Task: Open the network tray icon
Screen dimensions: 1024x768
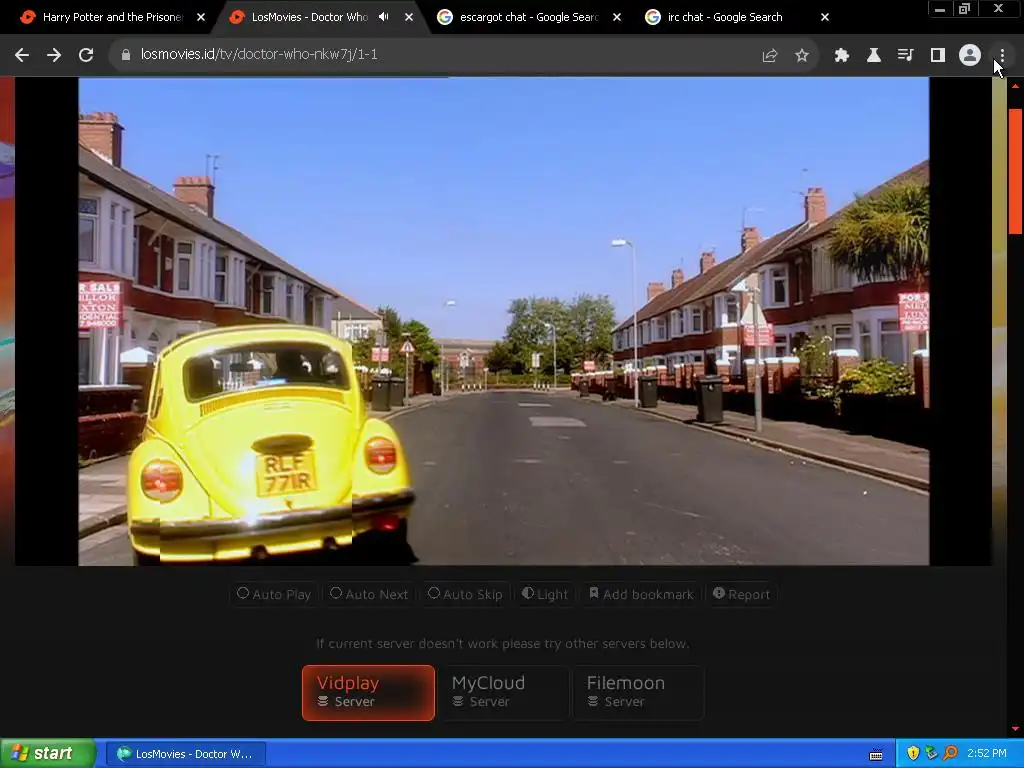Action: point(931,754)
